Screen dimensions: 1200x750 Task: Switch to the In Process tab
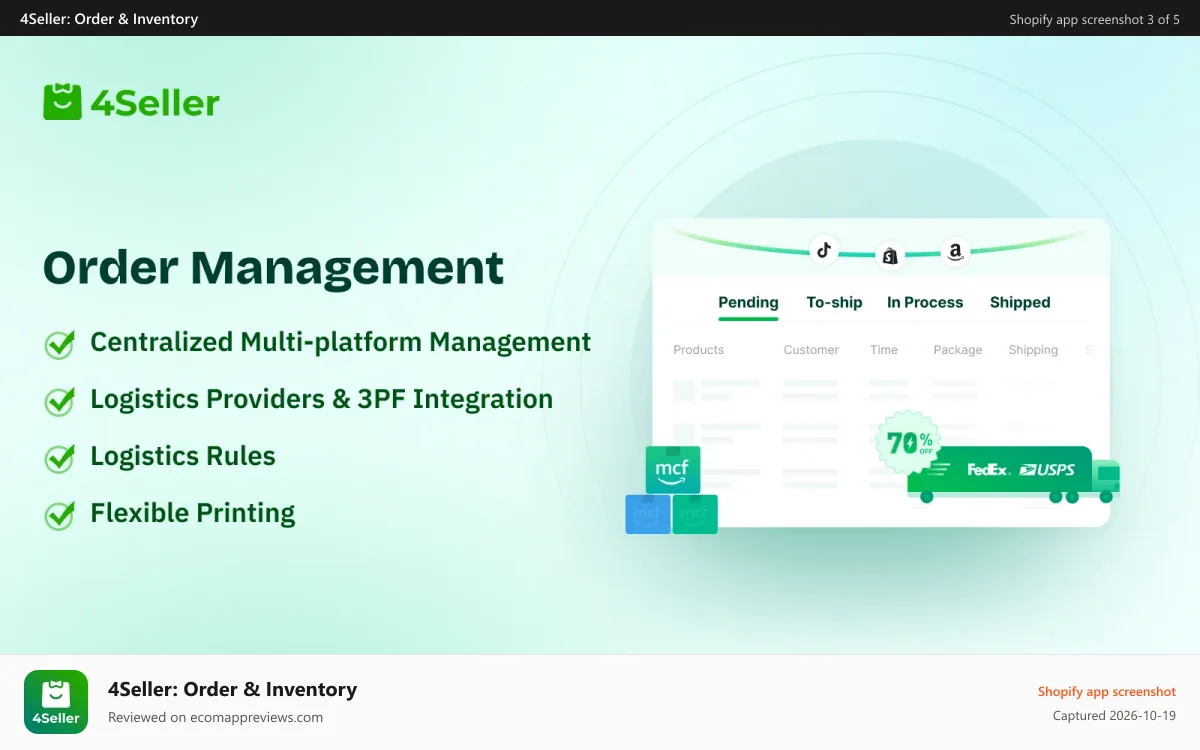(925, 302)
